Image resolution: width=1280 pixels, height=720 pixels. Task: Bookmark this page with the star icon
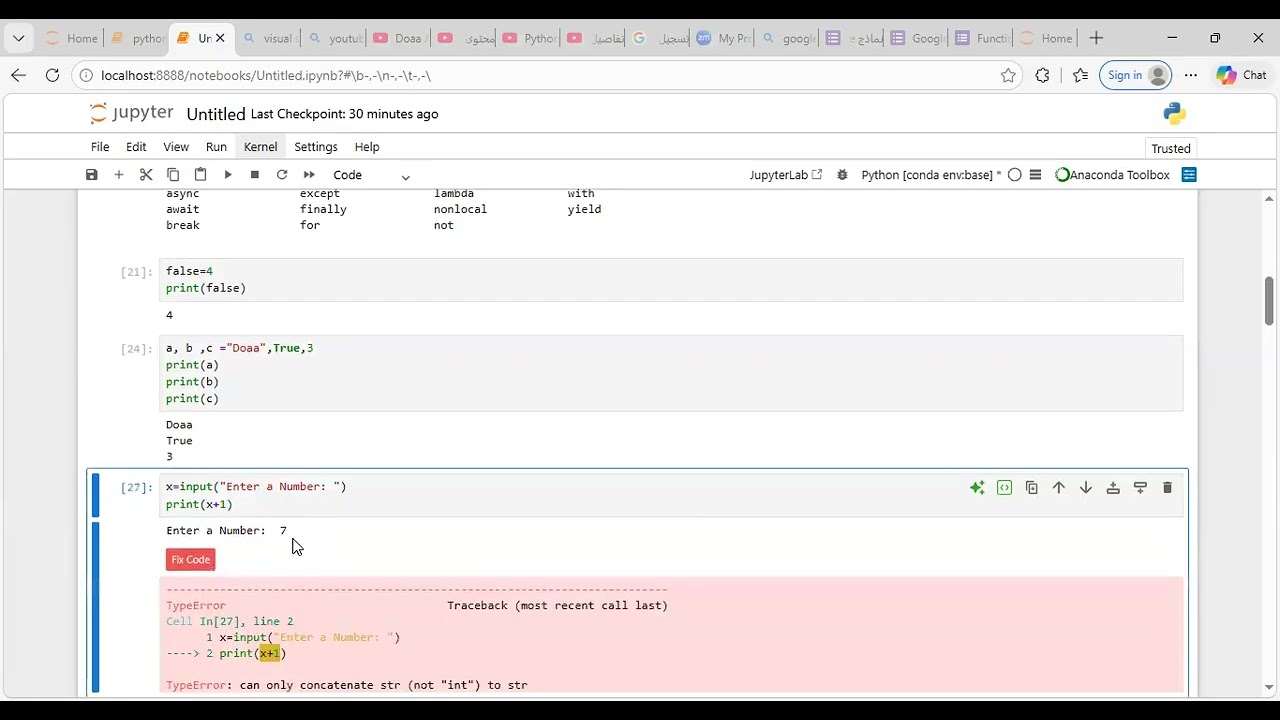[1008, 75]
